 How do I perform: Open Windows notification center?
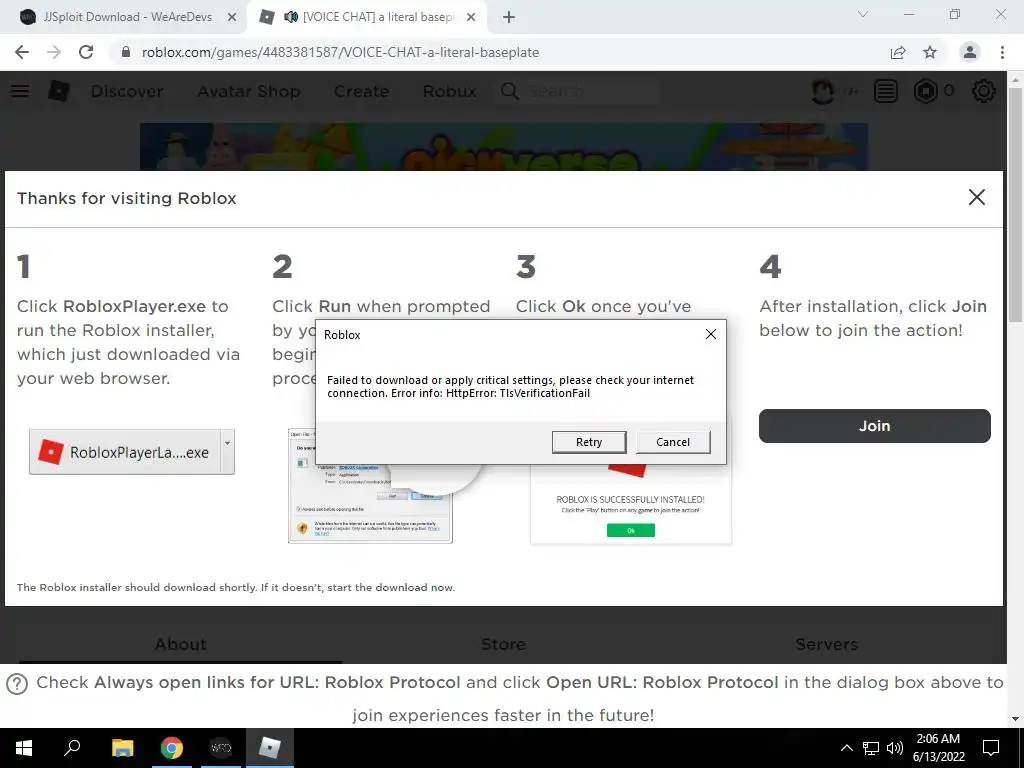(991, 748)
